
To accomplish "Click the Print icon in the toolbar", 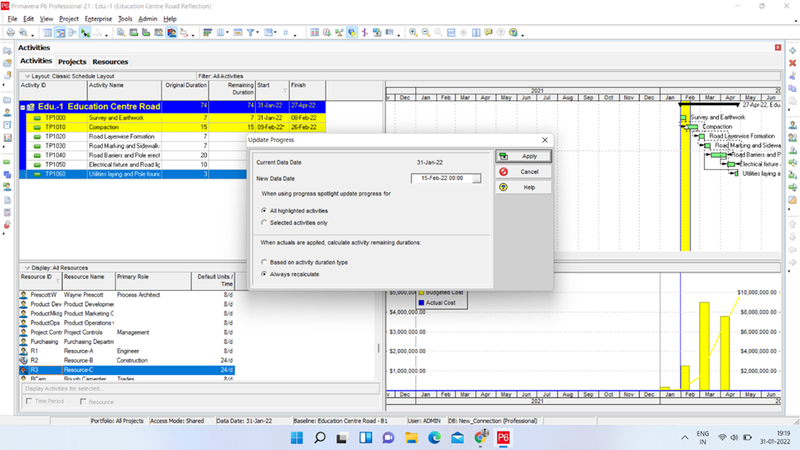I will 10,33.
